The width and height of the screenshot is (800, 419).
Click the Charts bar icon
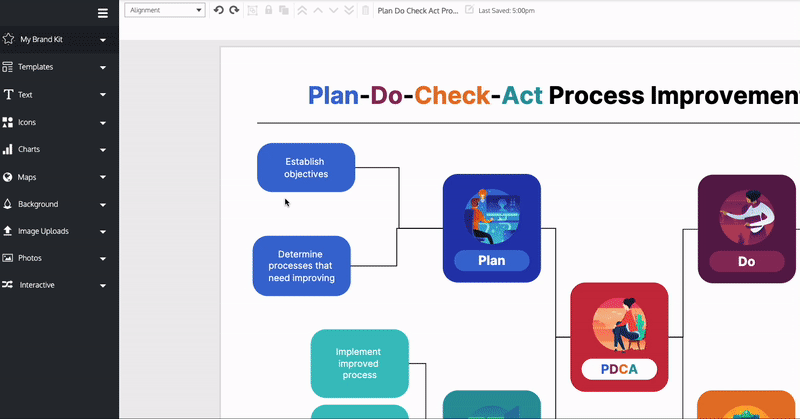8,149
